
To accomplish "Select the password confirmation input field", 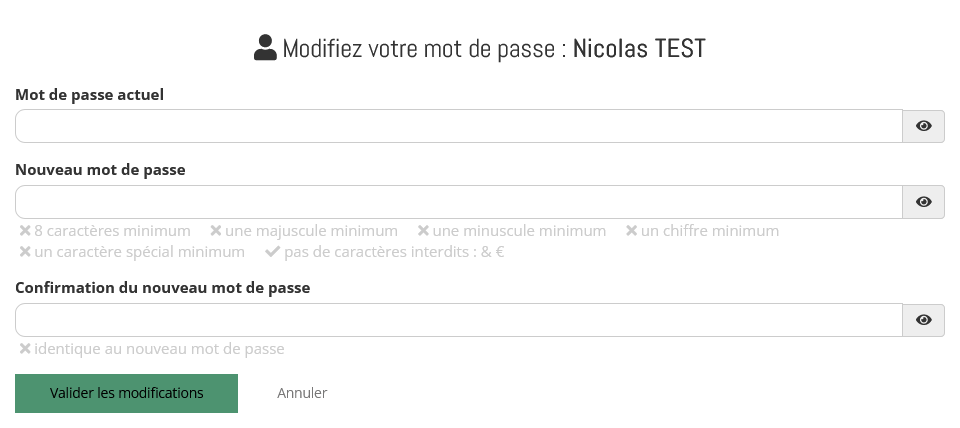I will (x=459, y=320).
